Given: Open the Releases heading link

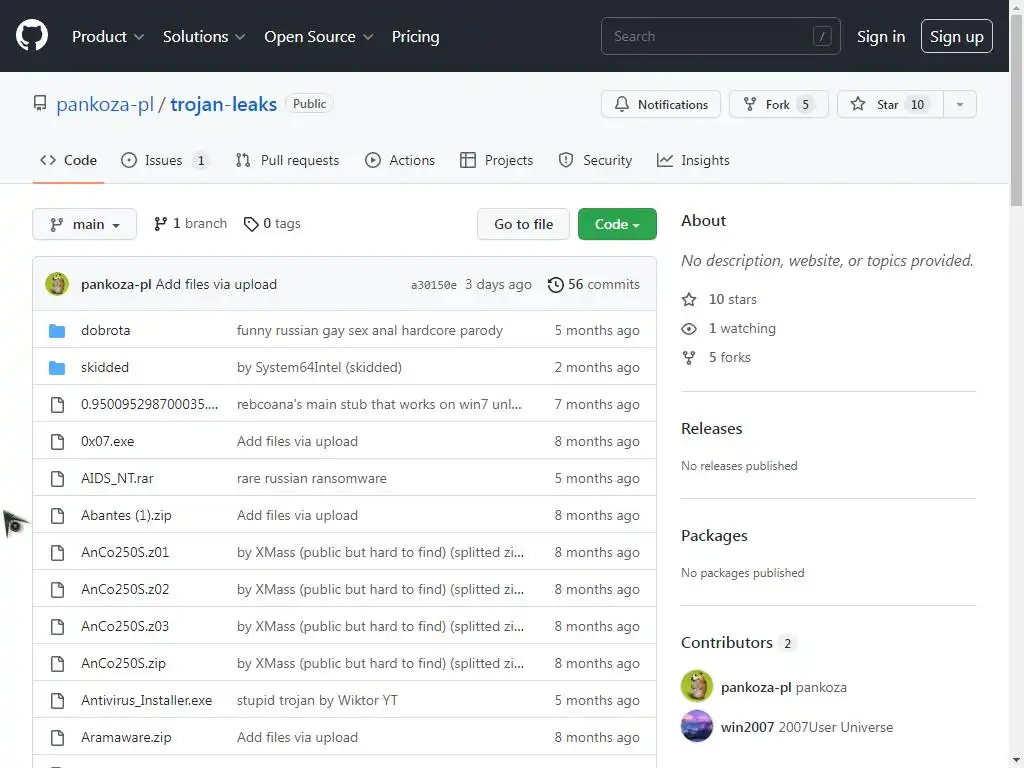Looking at the screenshot, I should click(711, 428).
